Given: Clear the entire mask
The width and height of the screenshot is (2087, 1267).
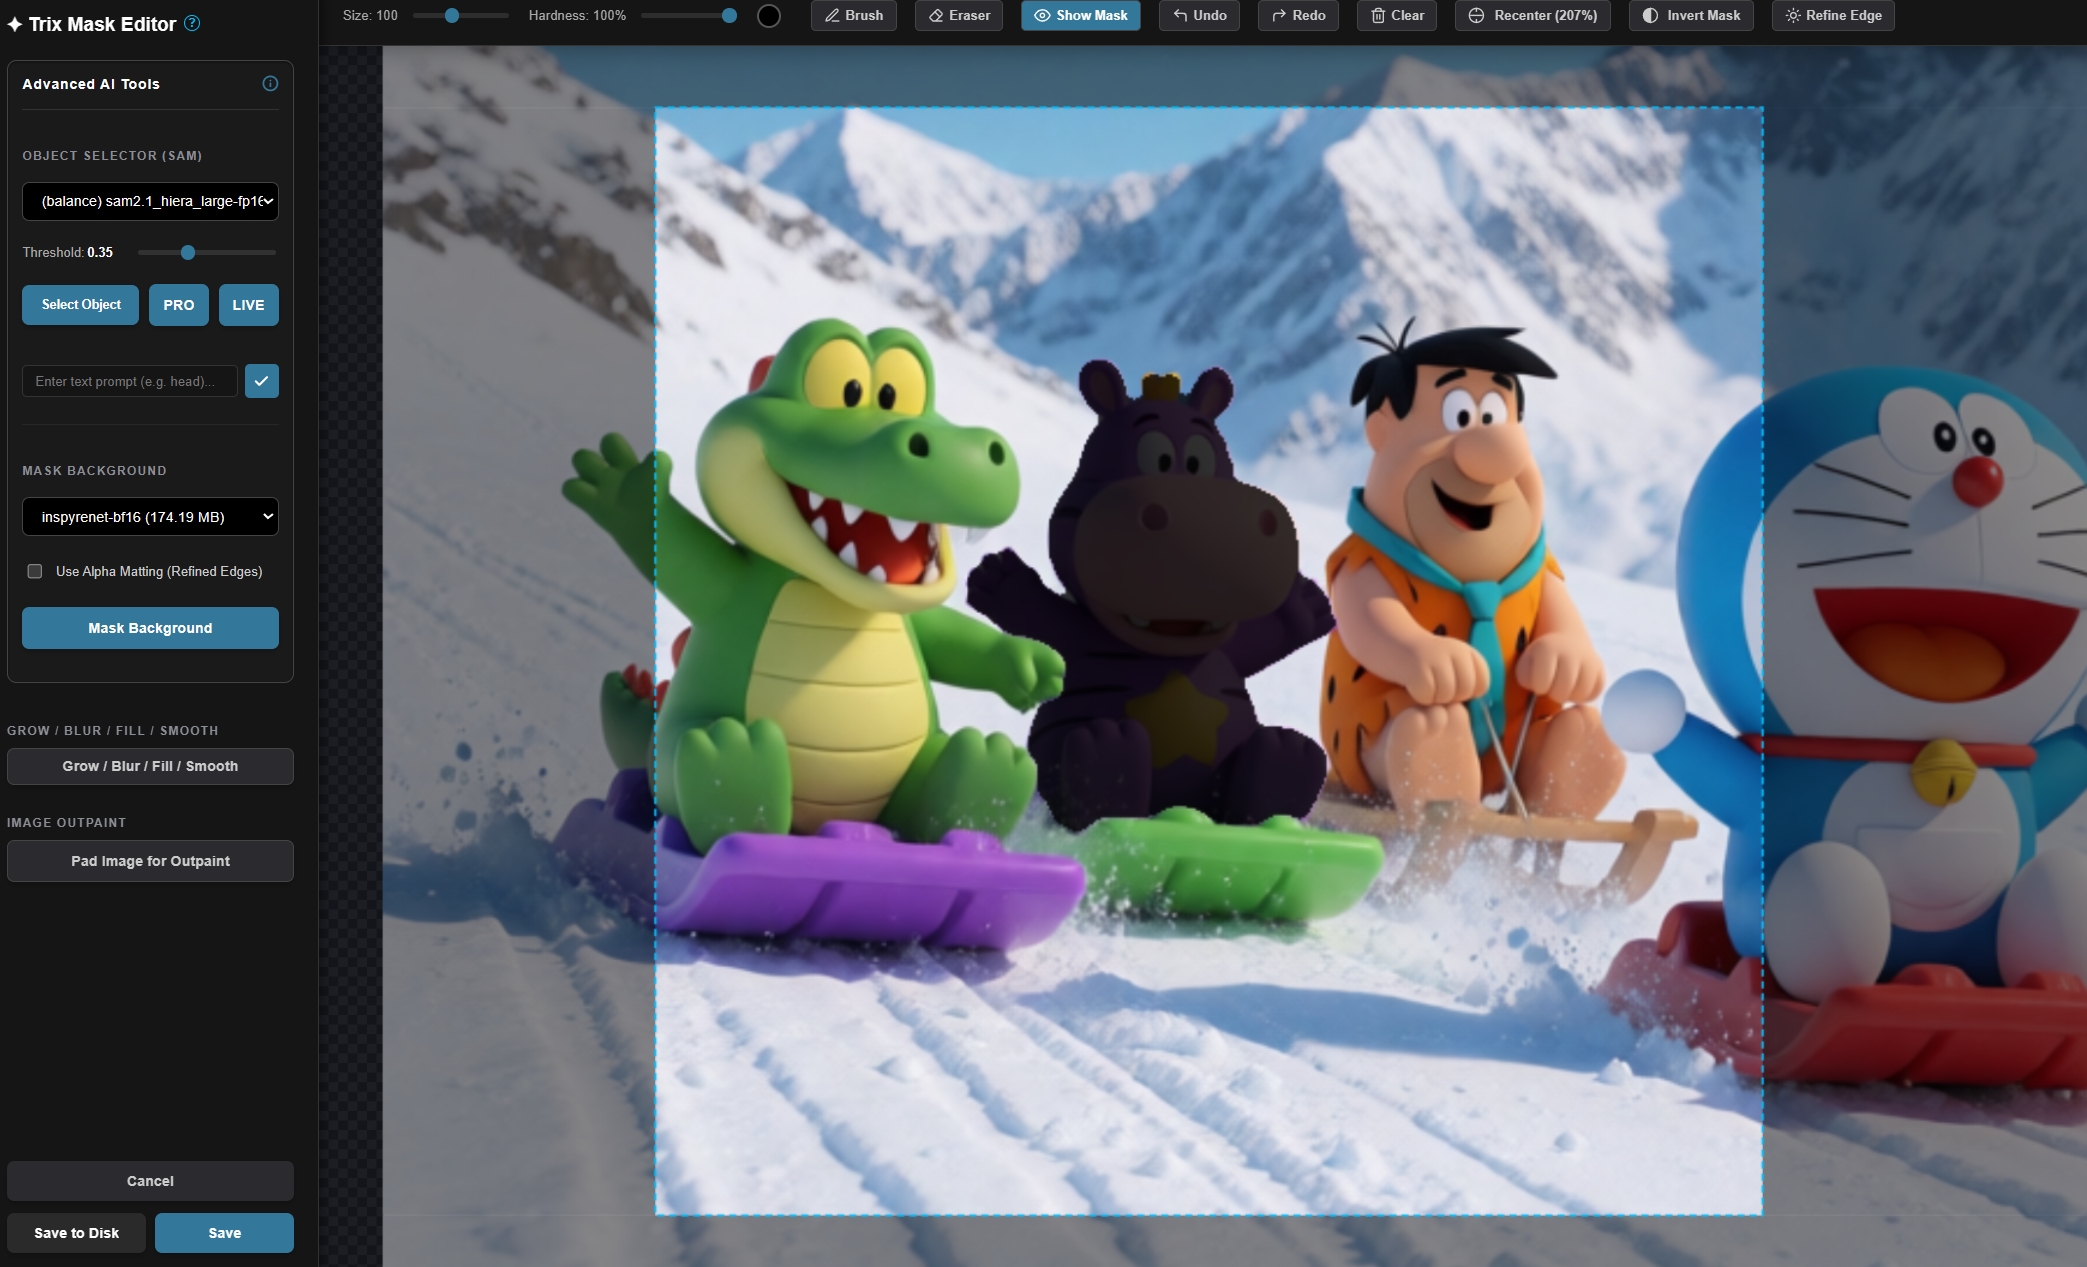Looking at the screenshot, I should 1397,16.
